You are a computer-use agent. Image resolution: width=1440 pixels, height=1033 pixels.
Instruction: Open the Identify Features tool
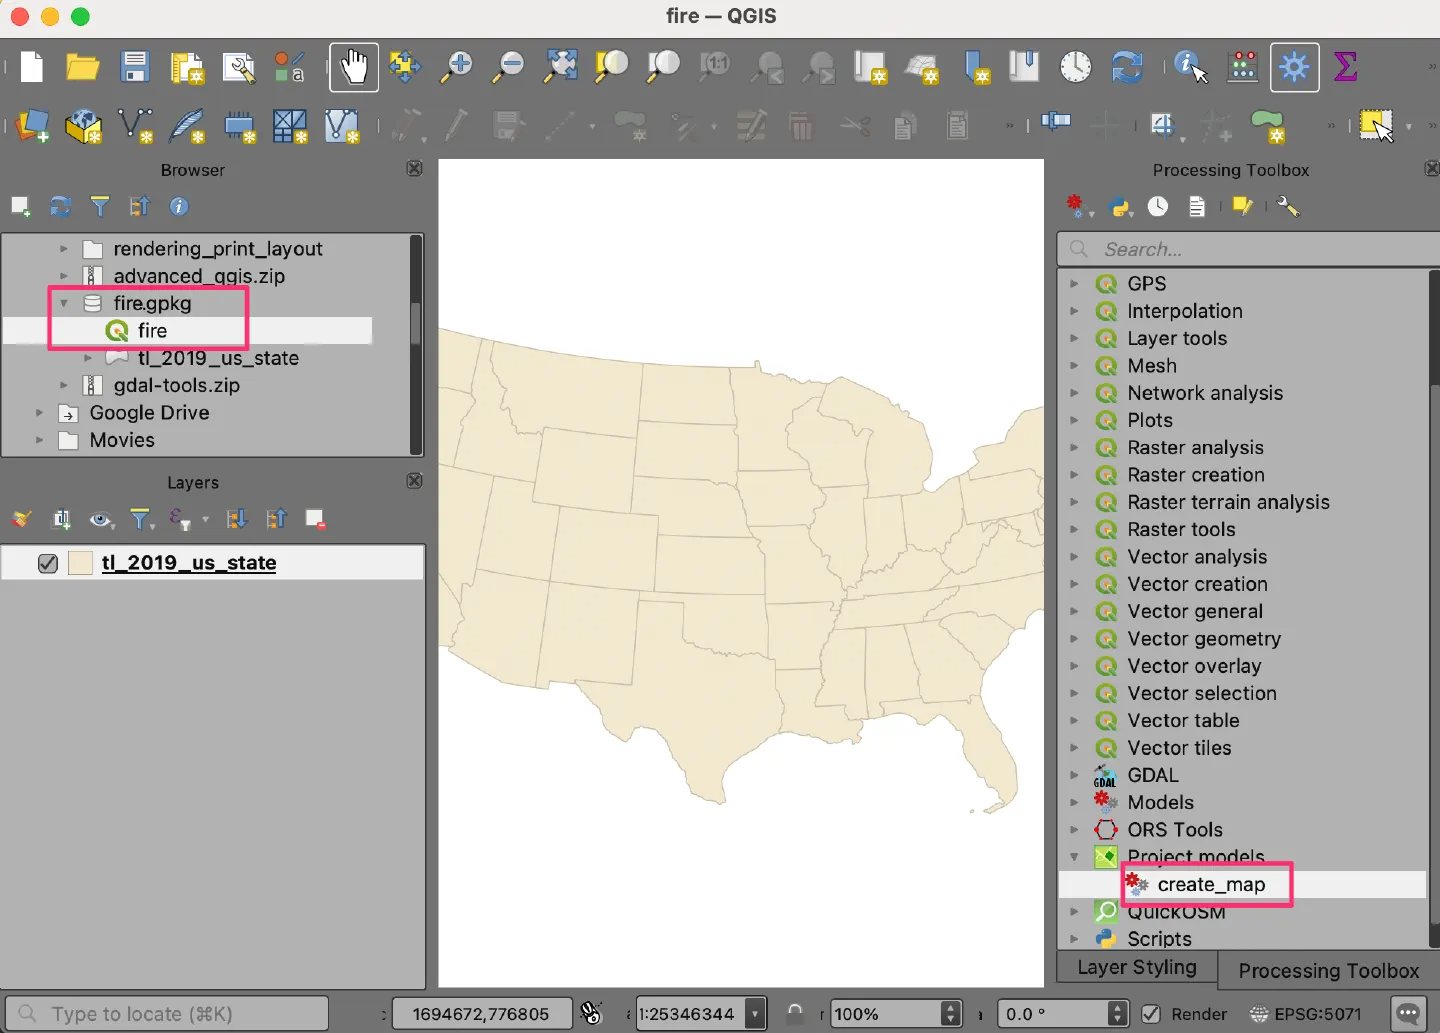coord(1189,67)
